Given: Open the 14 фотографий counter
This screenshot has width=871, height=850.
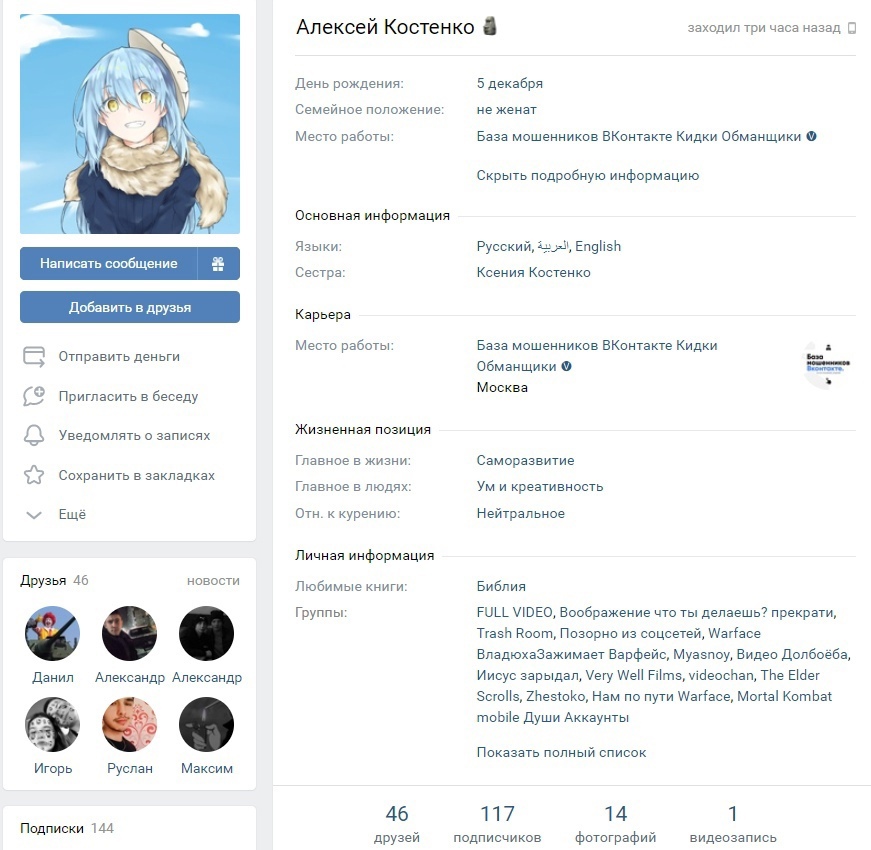Looking at the screenshot, I should 615,824.
